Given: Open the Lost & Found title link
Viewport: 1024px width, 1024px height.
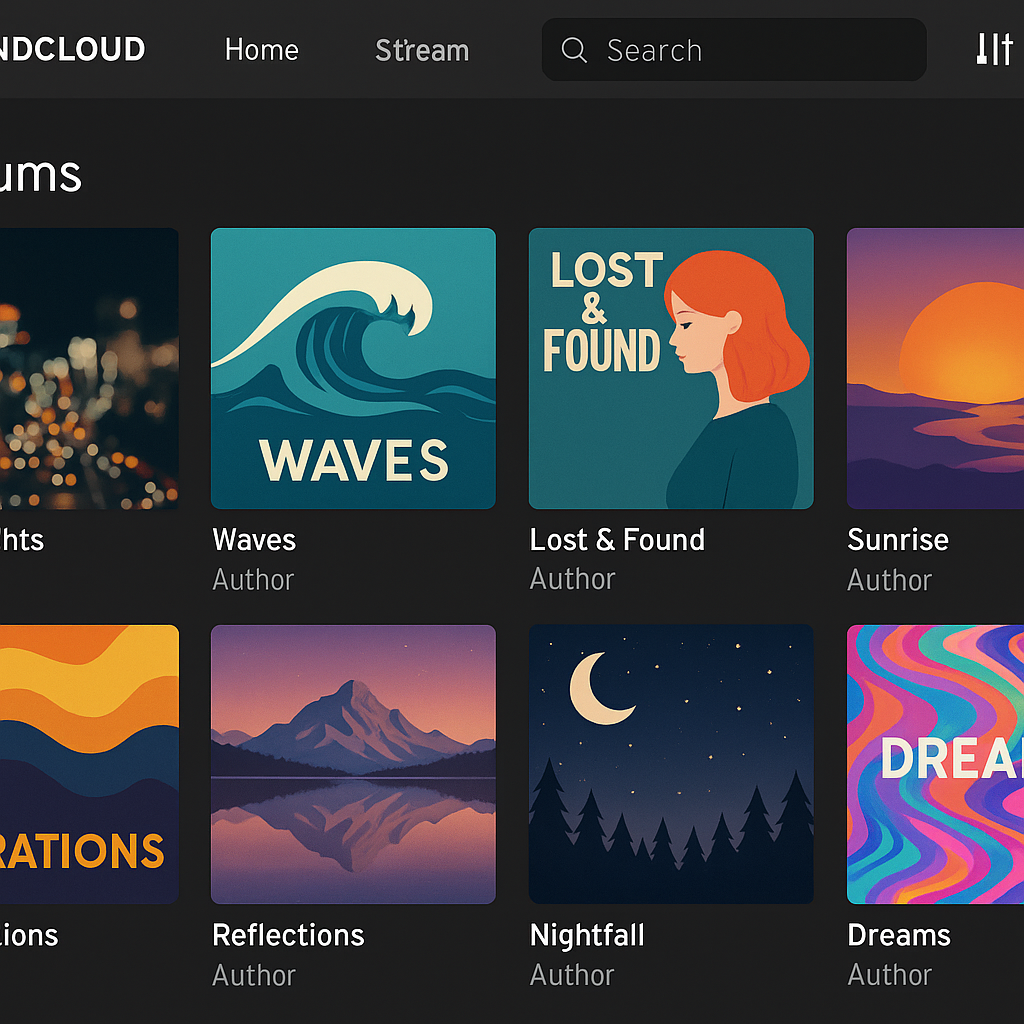Looking at the screenshot, I should point(617,540).
